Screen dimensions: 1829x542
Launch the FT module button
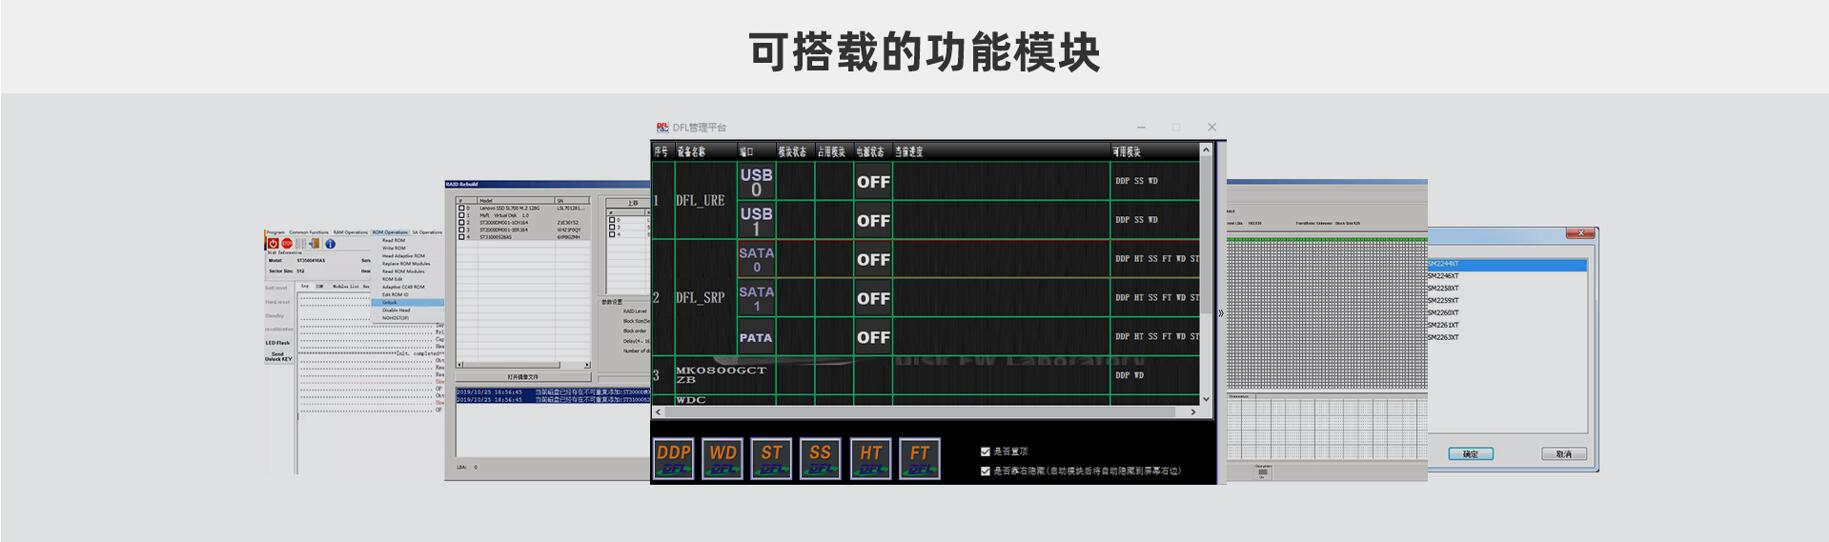click(x=919, y=459)
